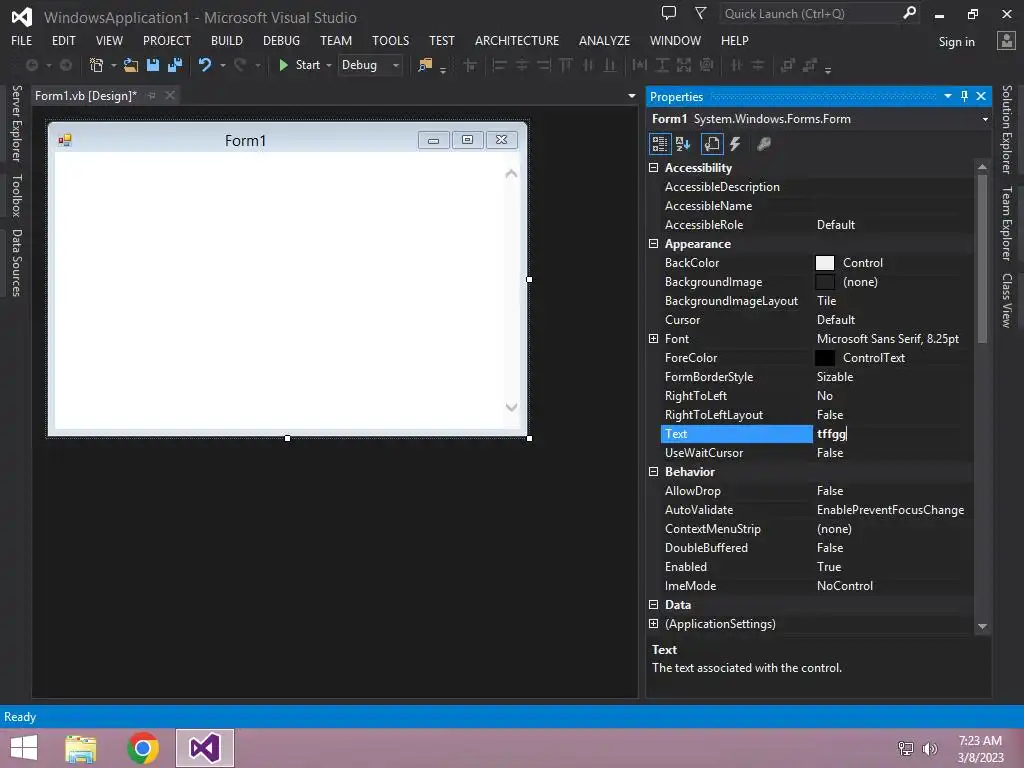1024x768 pixels.
Task: Open Chrome from the taskbar
Action: click(143, 748)
